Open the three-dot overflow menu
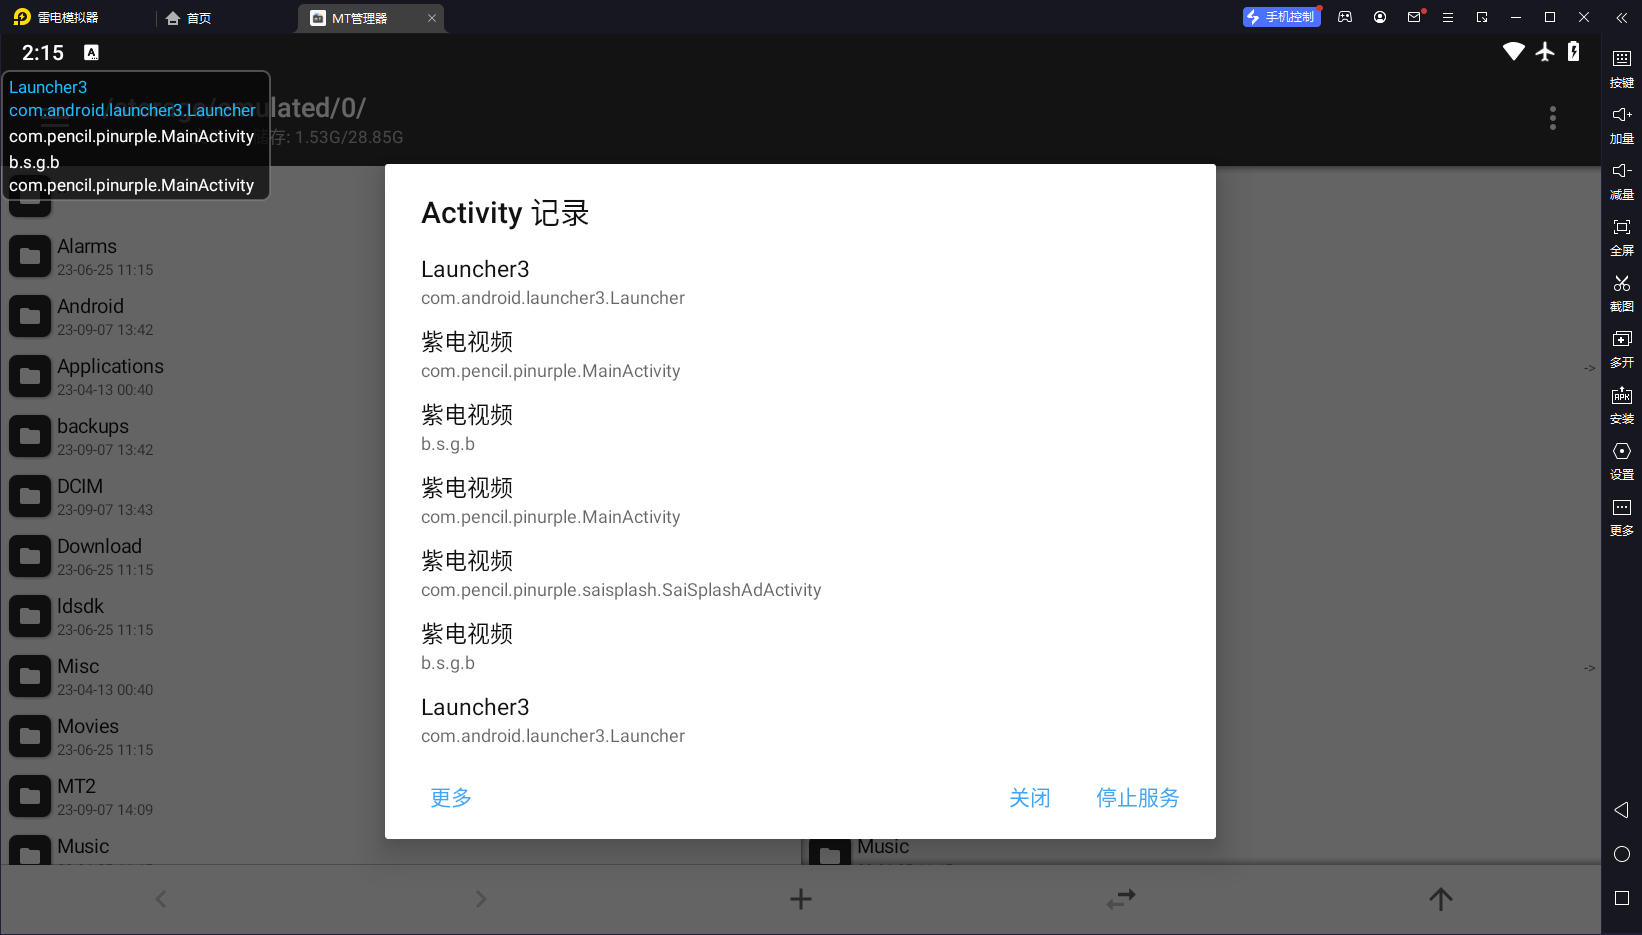This screenshot has height=935, width=1642. [x=1552, y=119]
